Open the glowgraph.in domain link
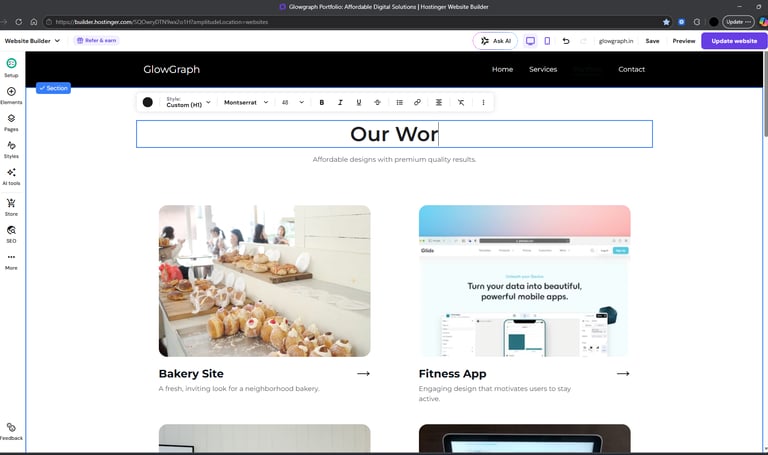Screen dimensions: 768x455 point(616,41)
